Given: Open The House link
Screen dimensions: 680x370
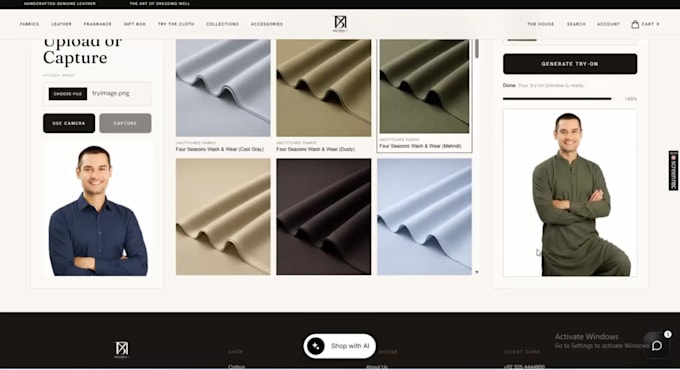Looking at the screenshot, I should (540, 24).
